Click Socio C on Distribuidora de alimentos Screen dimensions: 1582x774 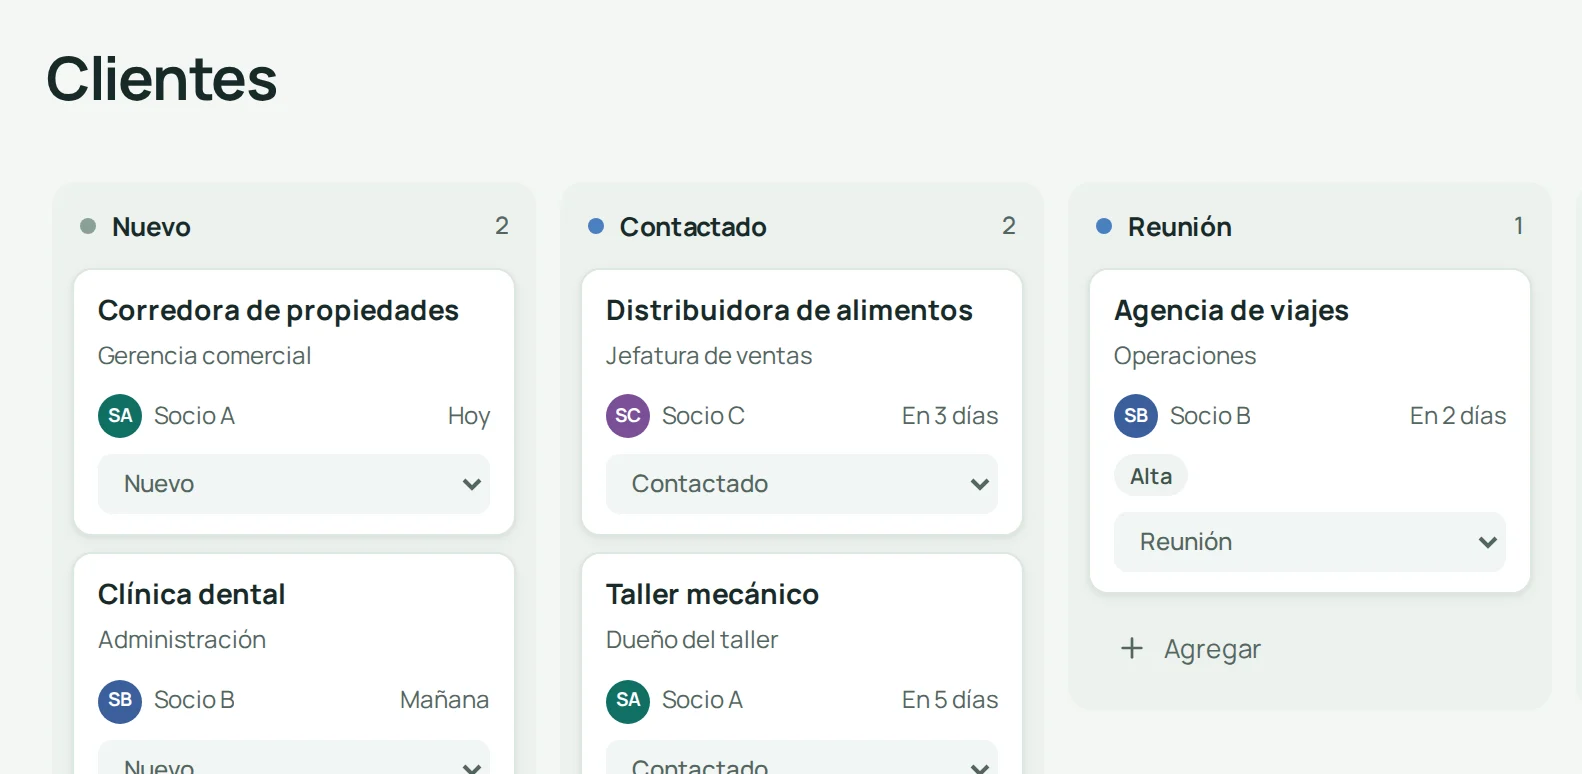[703, 416]
